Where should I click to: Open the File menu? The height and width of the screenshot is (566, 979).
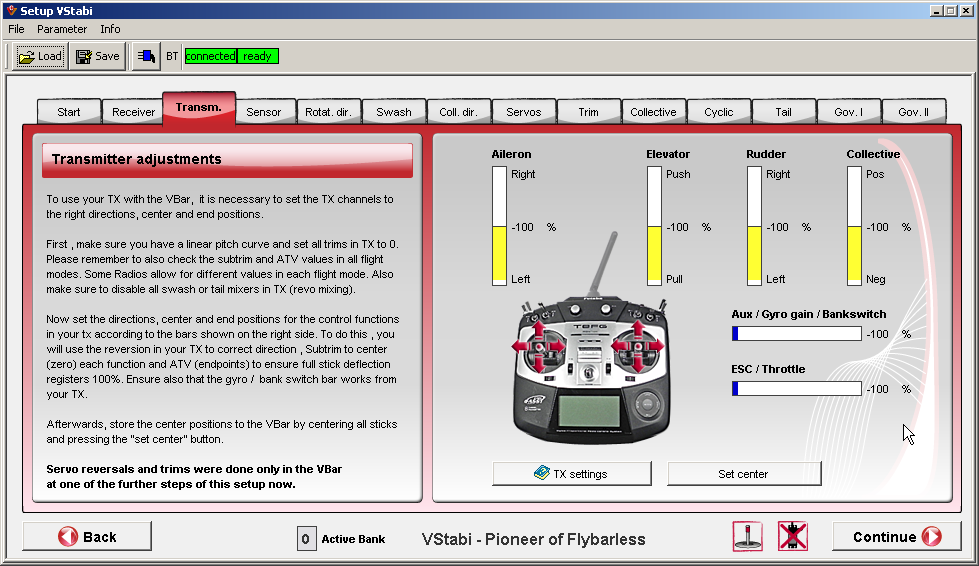[16, 29]
